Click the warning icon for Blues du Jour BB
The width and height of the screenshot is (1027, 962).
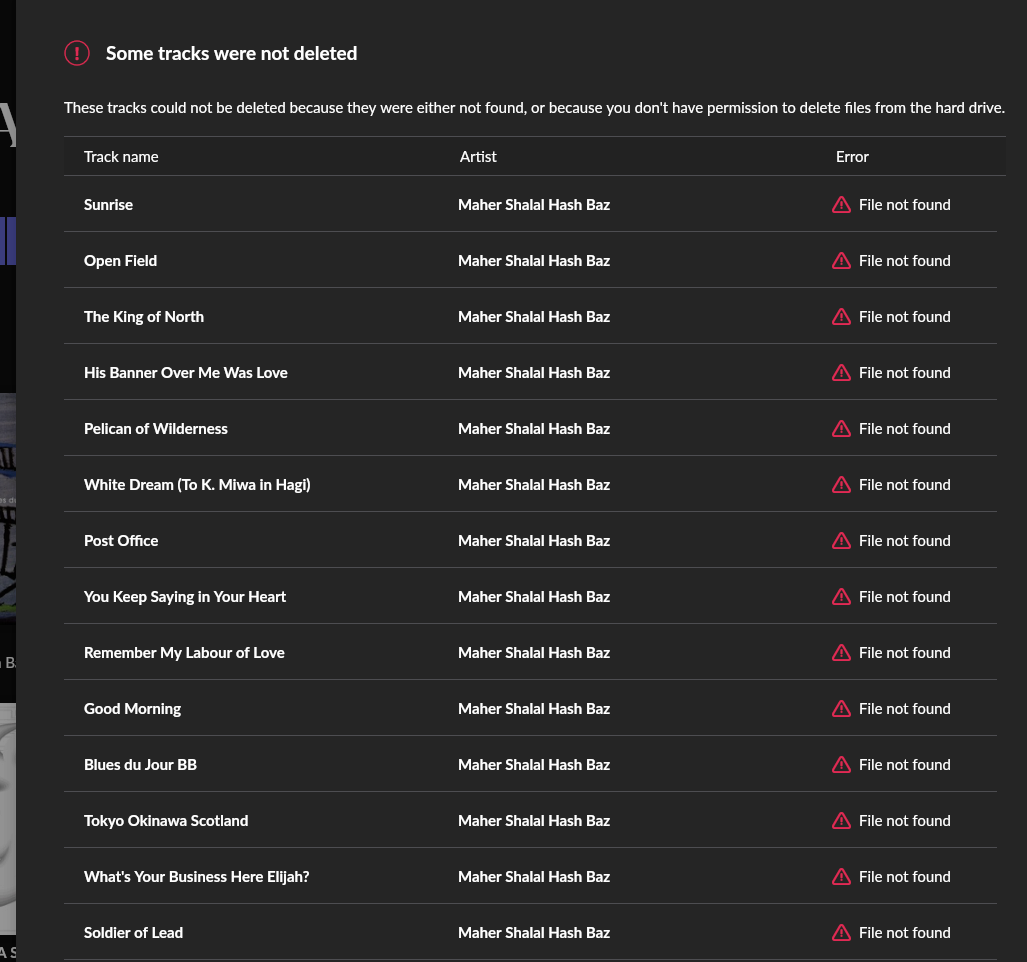841,765
